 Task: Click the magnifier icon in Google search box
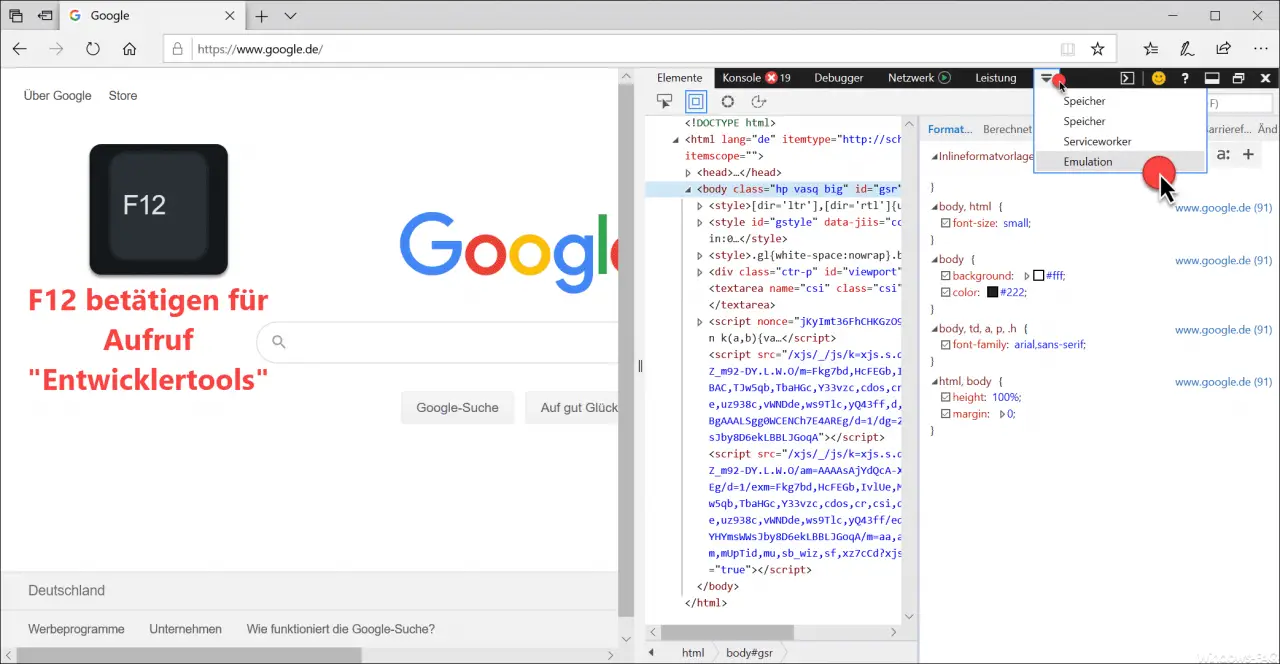coord(279,342)
